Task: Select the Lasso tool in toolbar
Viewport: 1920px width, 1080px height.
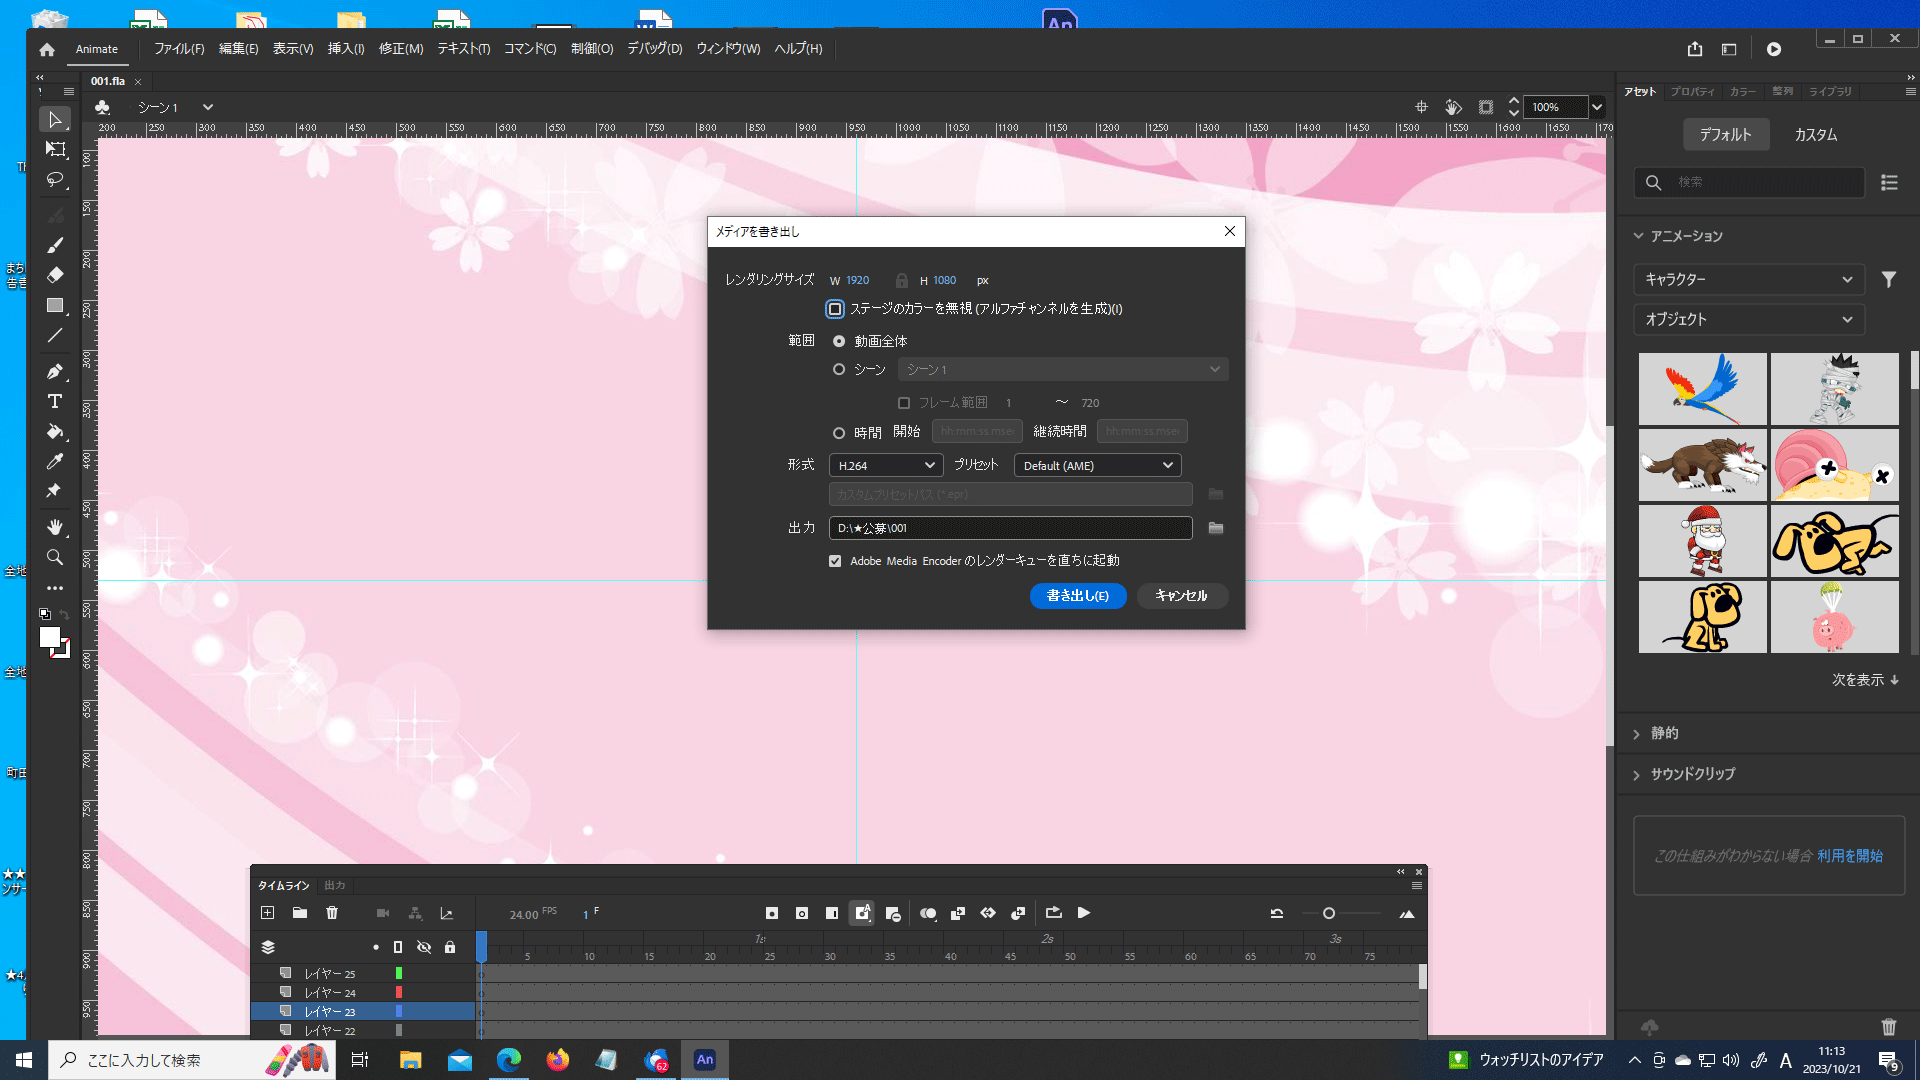Action: point(55,180)
